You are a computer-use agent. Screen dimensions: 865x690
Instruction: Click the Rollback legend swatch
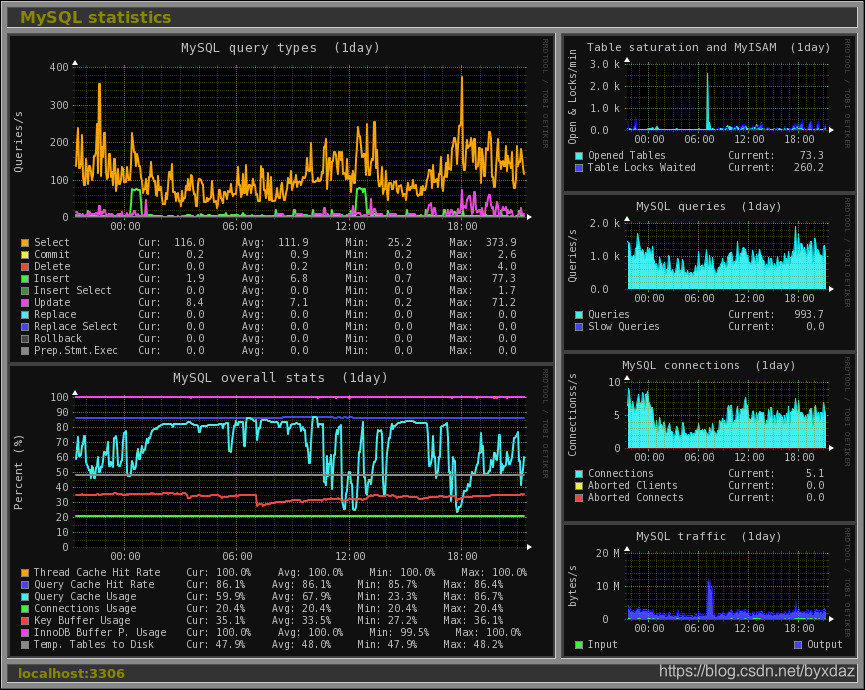tap(25, 339)
